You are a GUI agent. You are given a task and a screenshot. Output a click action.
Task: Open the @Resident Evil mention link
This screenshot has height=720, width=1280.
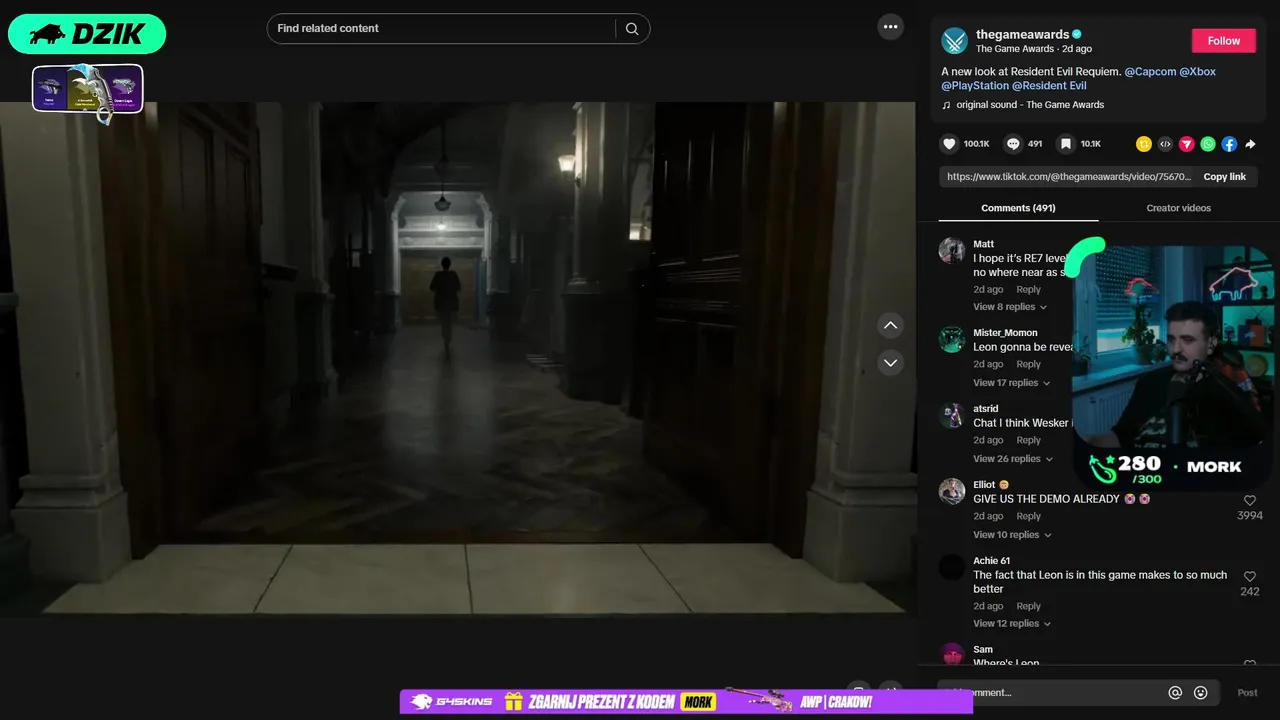(1049, 86)
